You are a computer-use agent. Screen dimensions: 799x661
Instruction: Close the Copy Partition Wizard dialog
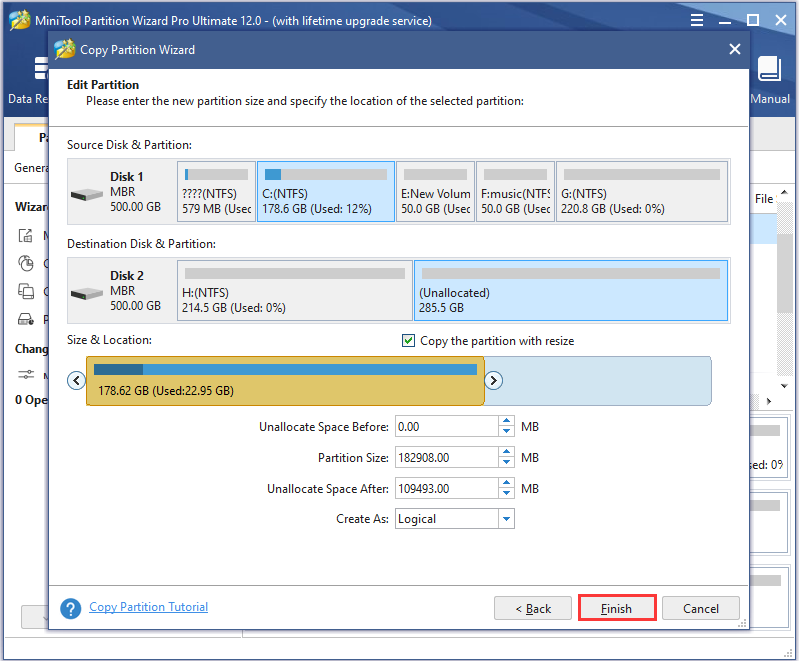point(734,49)
